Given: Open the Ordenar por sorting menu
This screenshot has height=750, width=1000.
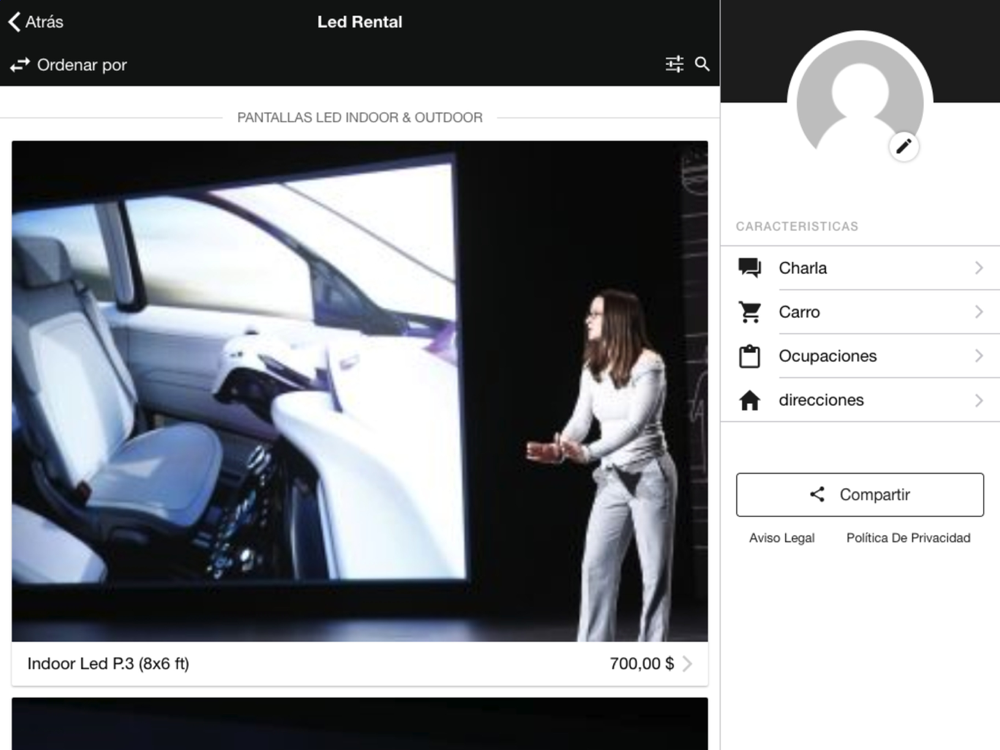Looking at the screenshot, I should pyautogui.click(x=82, y=65).
